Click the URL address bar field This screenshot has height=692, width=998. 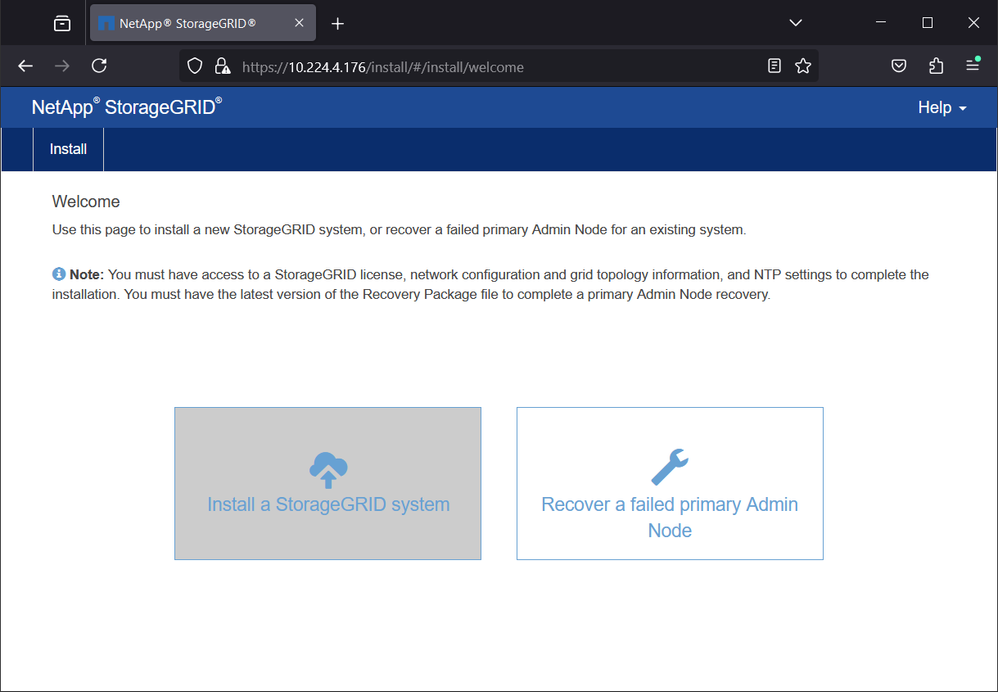[x=500, y=66]
